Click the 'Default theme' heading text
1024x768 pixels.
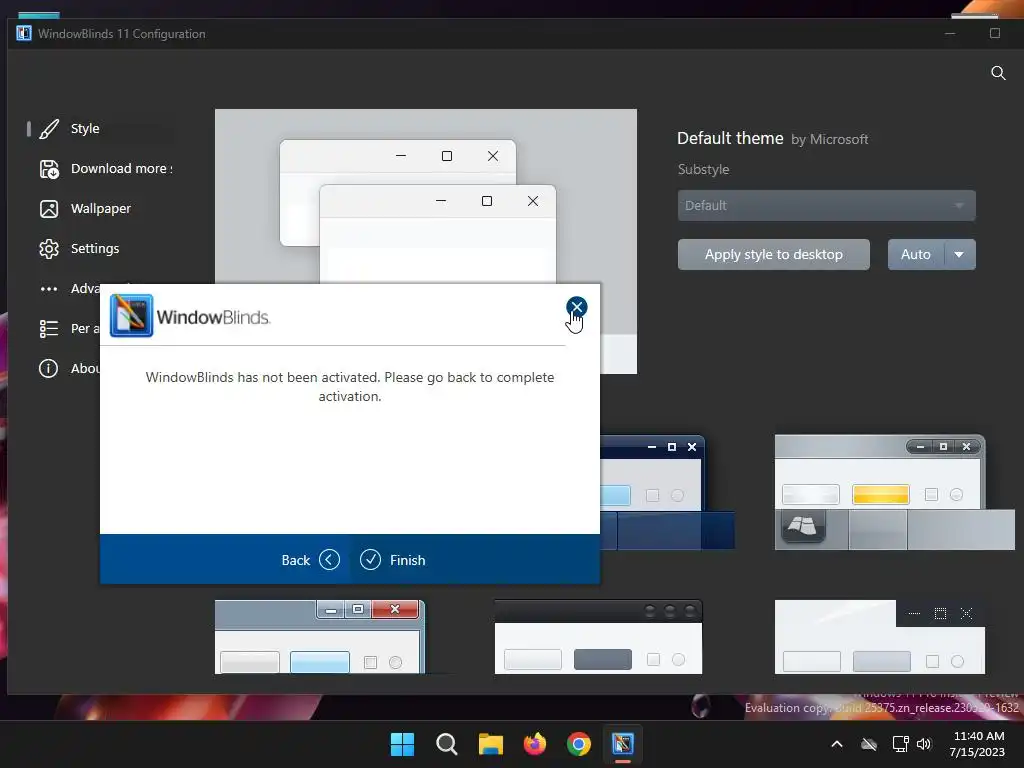coord(730,138)
